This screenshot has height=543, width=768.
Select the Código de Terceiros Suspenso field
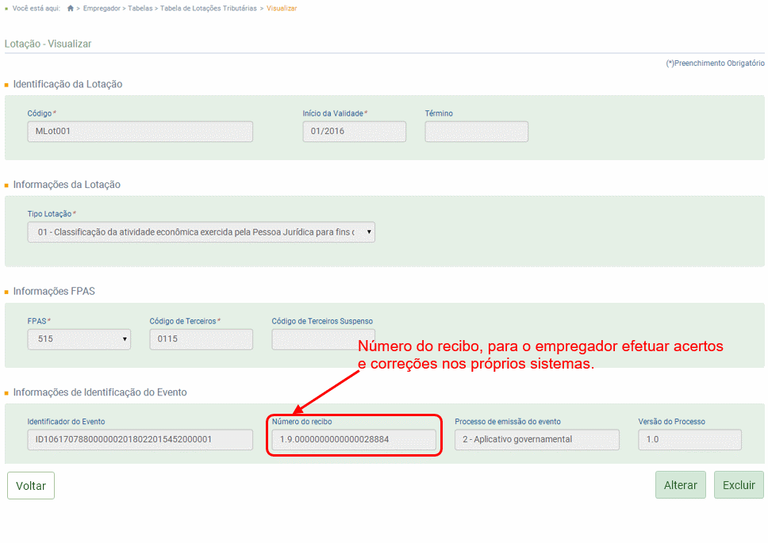[322, 339]
